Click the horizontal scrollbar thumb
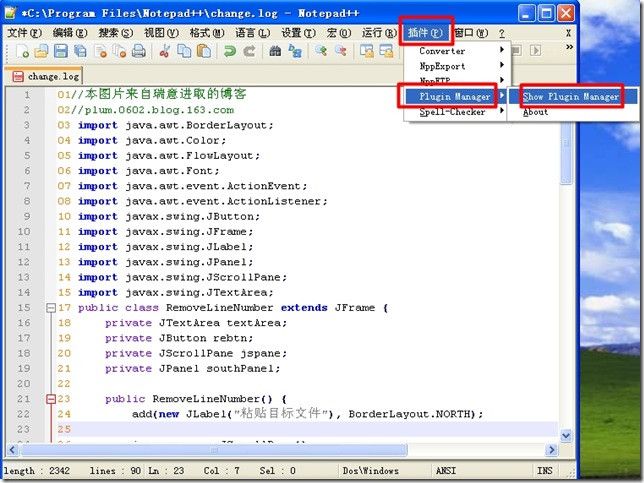Viewport: 644px width, 483px height. click(214, 450)
